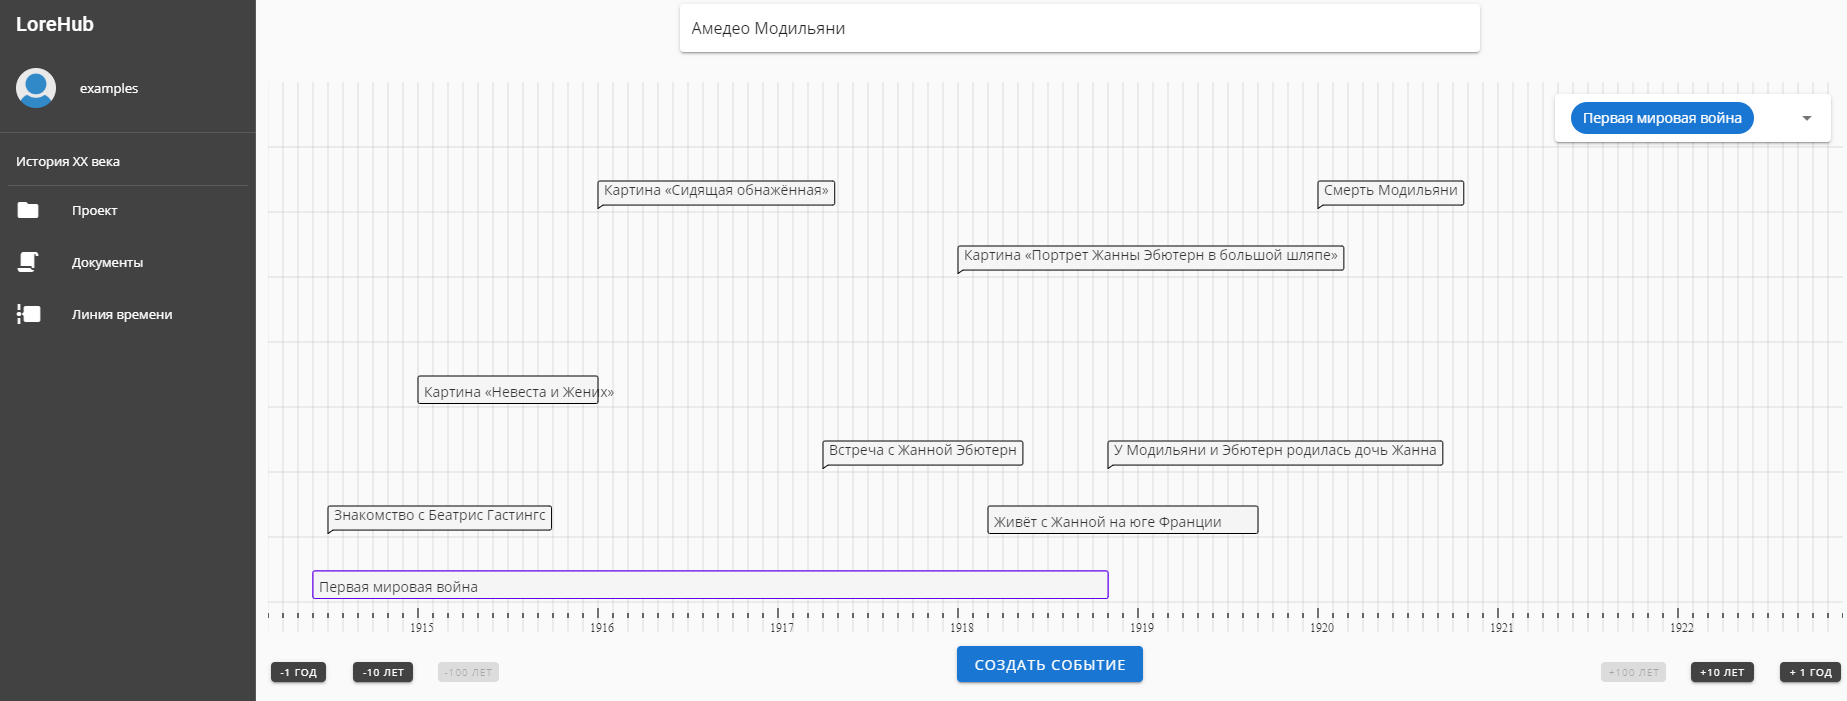
Task: Click the Проект folder icon
Action: pos(28,210)
